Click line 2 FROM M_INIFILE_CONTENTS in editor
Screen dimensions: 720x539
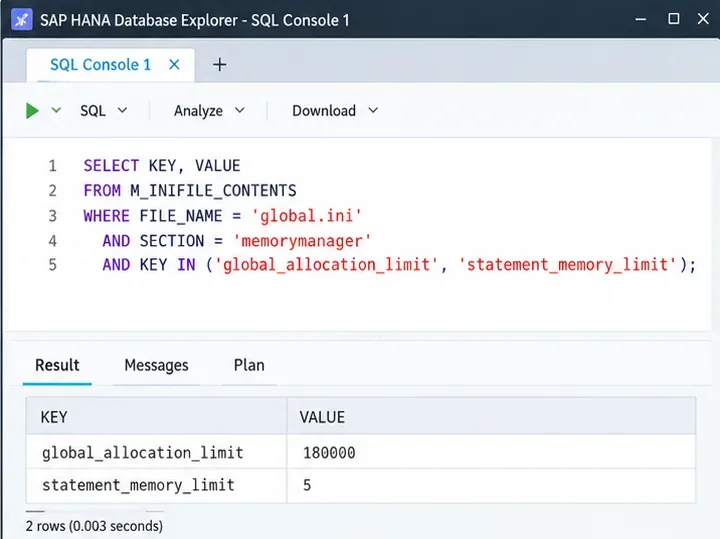[190, 190]
